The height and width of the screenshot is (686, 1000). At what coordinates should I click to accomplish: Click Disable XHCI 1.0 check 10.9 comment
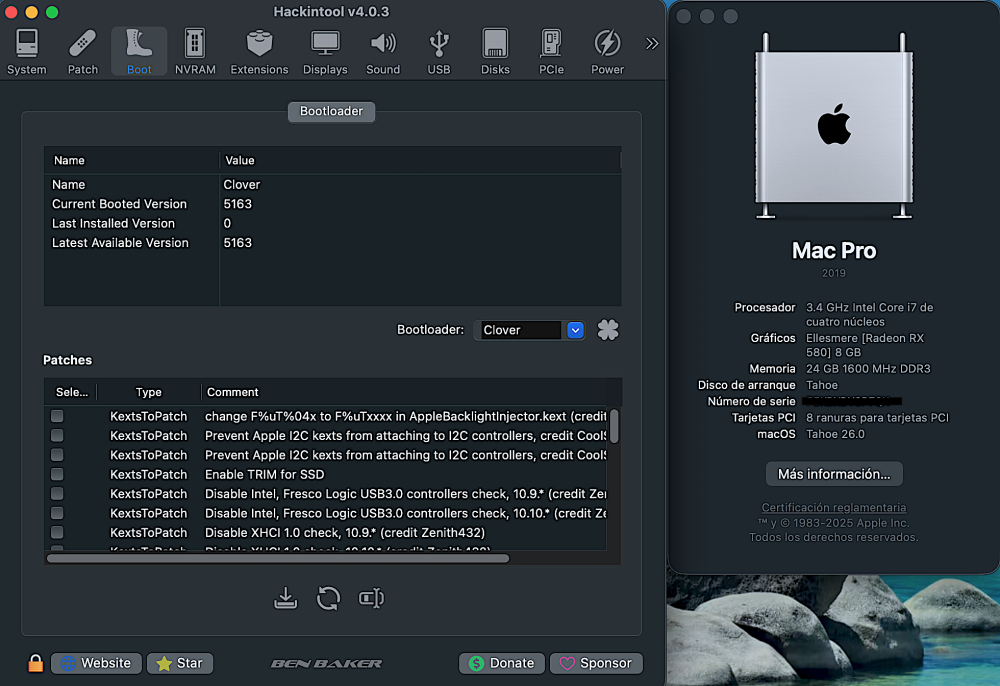point(344,532)
